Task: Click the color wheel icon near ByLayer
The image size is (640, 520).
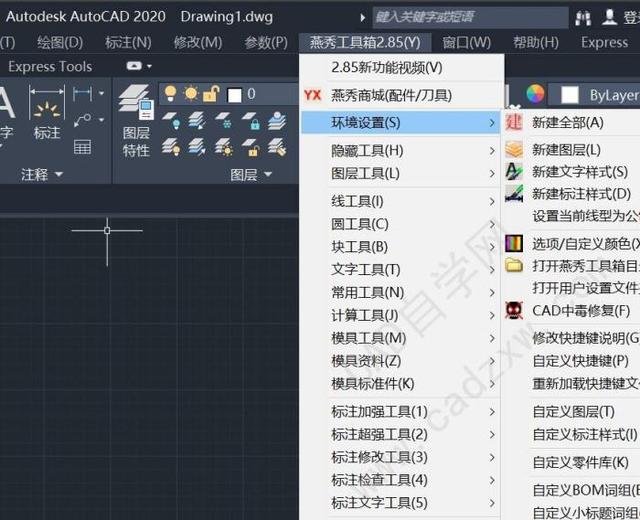Action: click(535, 94)
